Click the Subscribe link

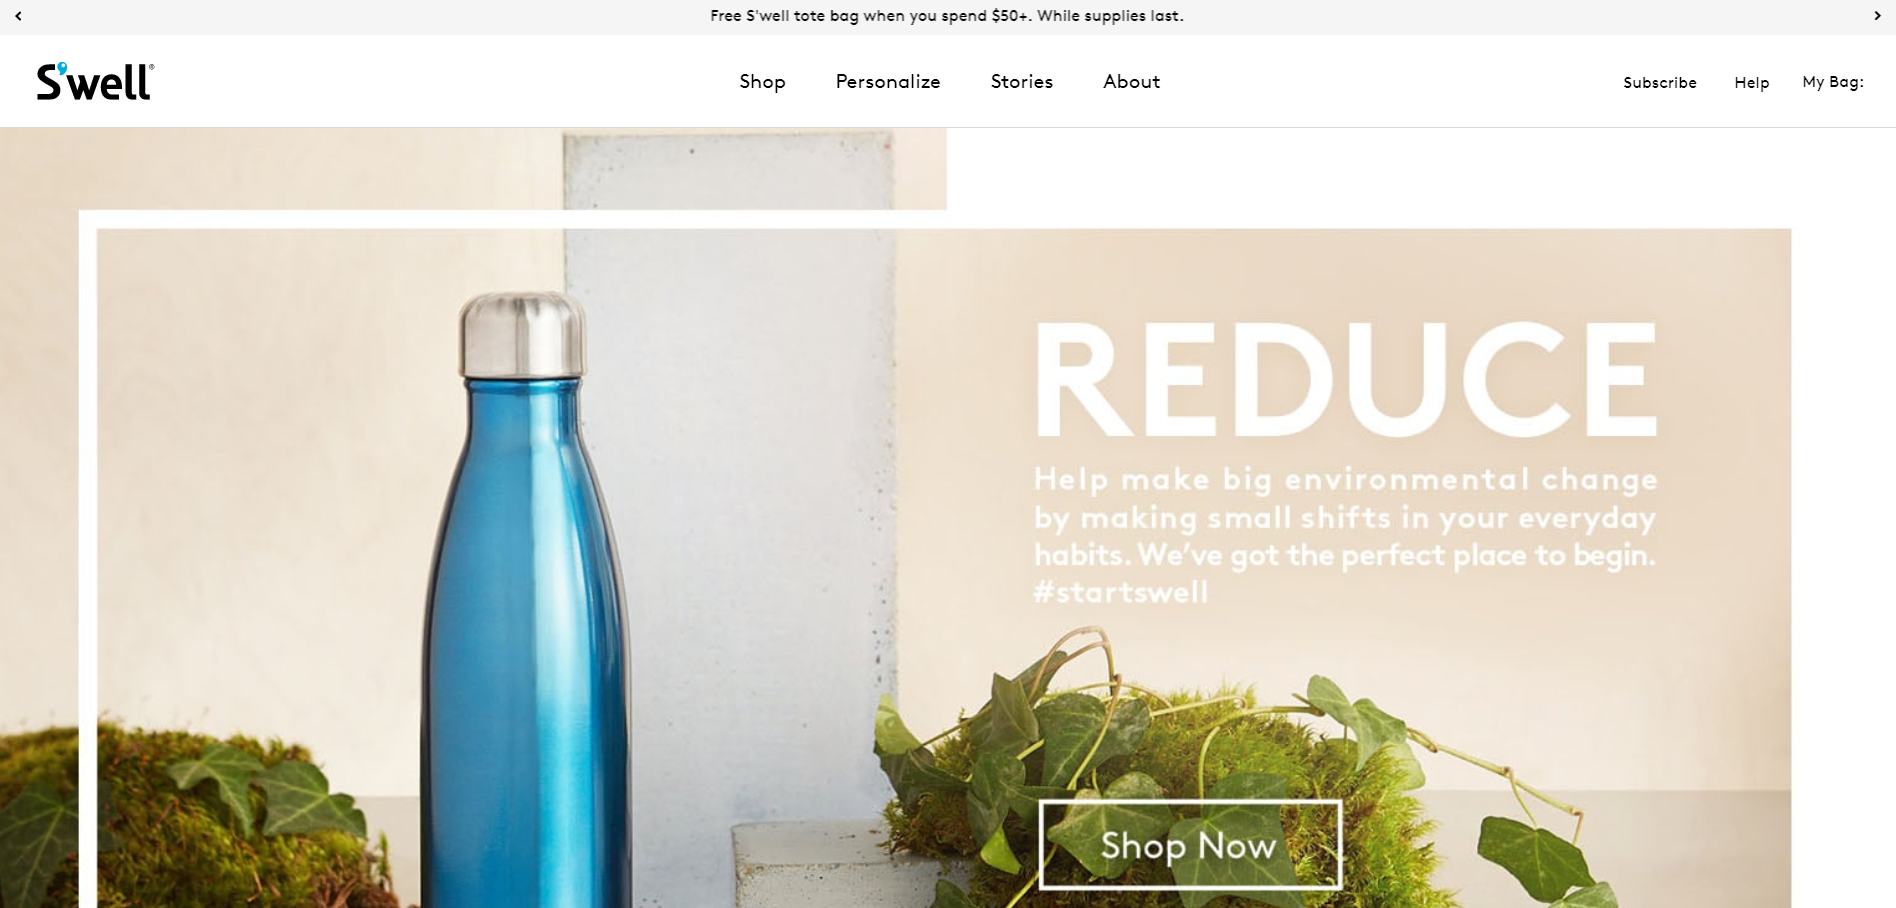tap(1660, 83)
